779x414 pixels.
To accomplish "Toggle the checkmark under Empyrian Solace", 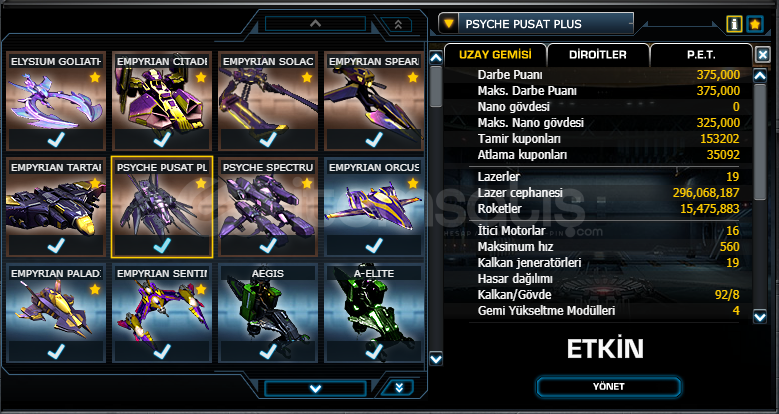I will click(268, 139).
